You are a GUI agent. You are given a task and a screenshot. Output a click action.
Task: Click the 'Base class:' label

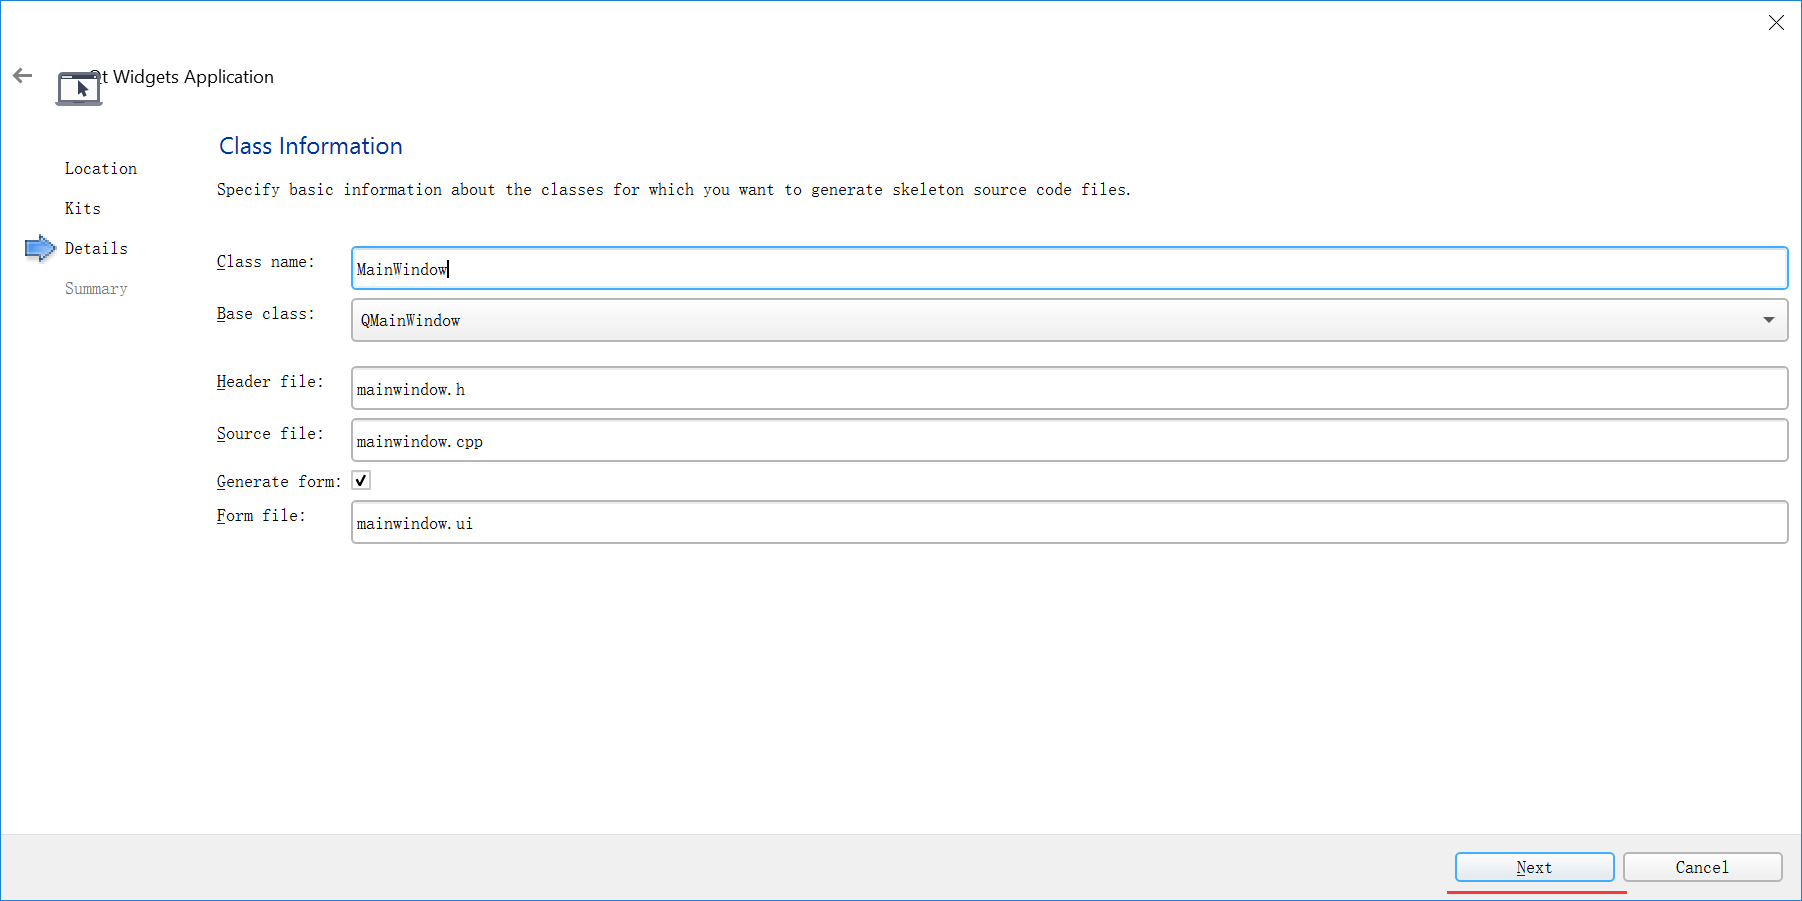tap(266, 314)
